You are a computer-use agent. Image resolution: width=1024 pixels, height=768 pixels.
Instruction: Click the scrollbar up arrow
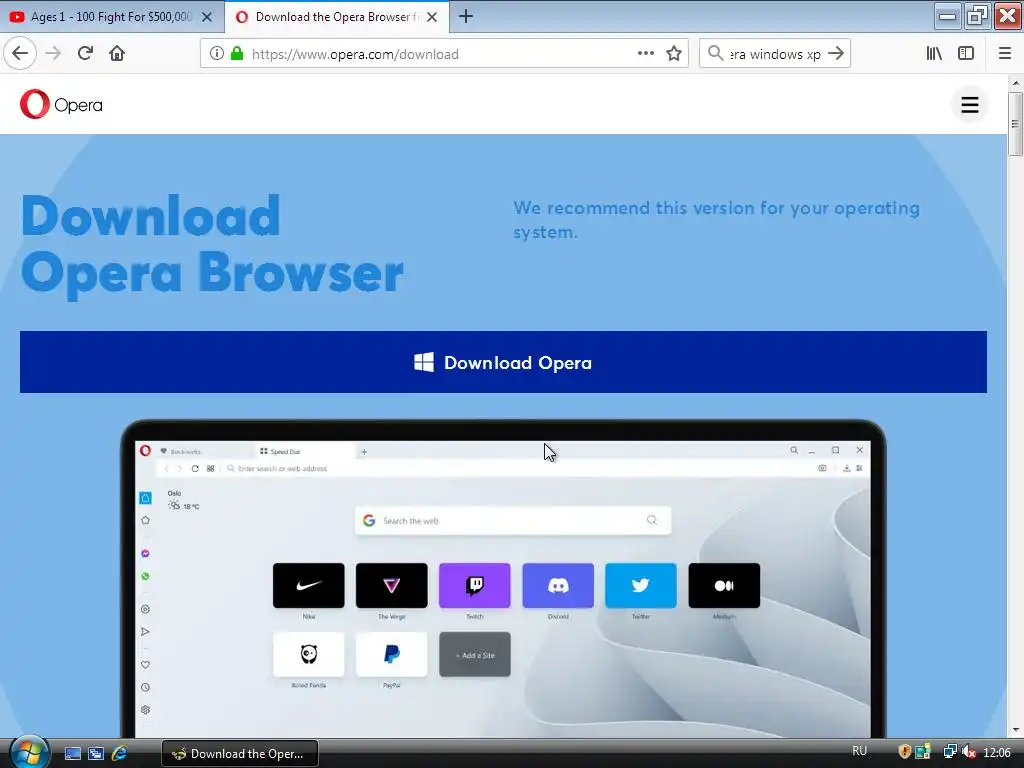[x=1015, y=83]
